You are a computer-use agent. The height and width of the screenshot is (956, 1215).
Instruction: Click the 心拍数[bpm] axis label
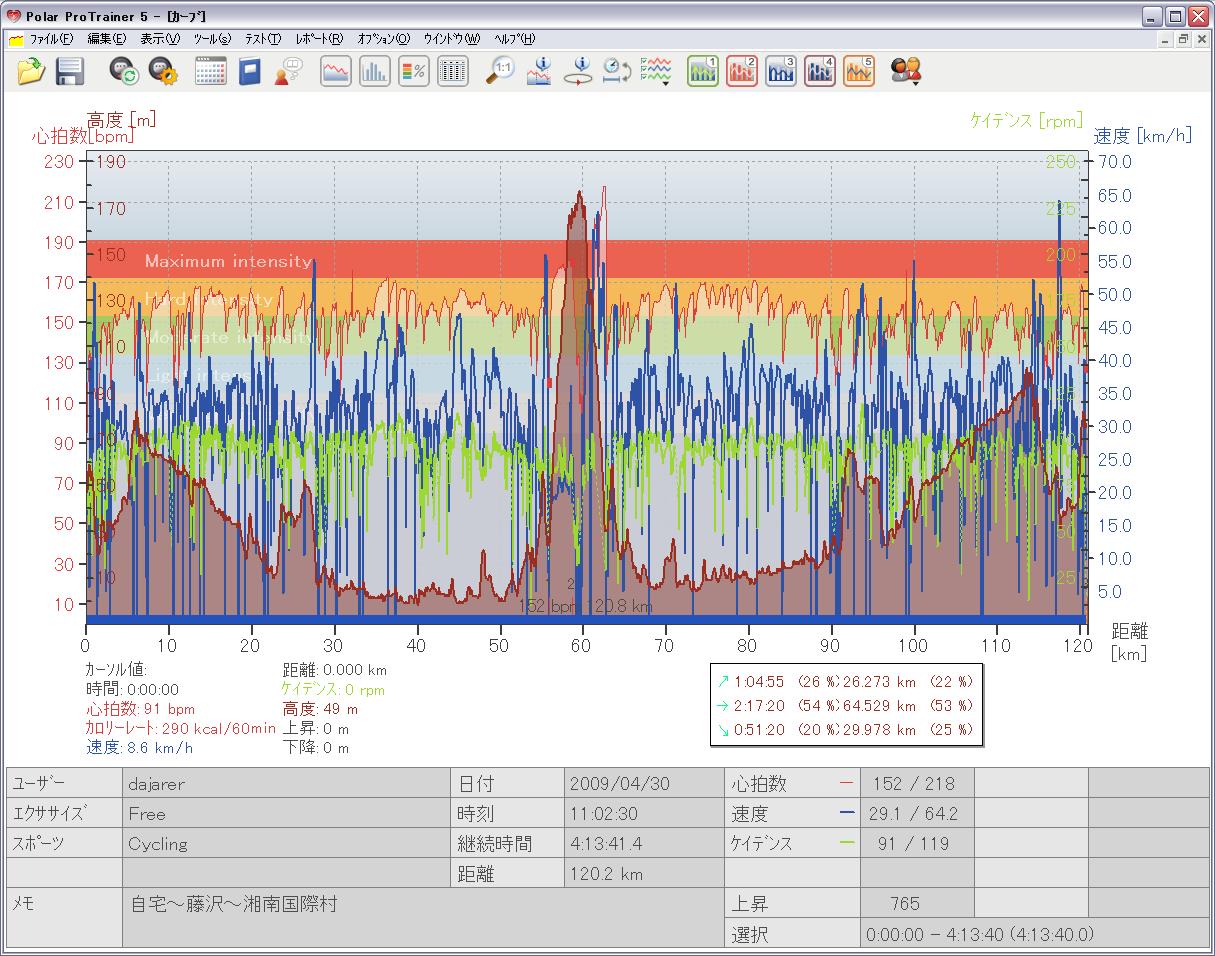(x=83, y=136)
